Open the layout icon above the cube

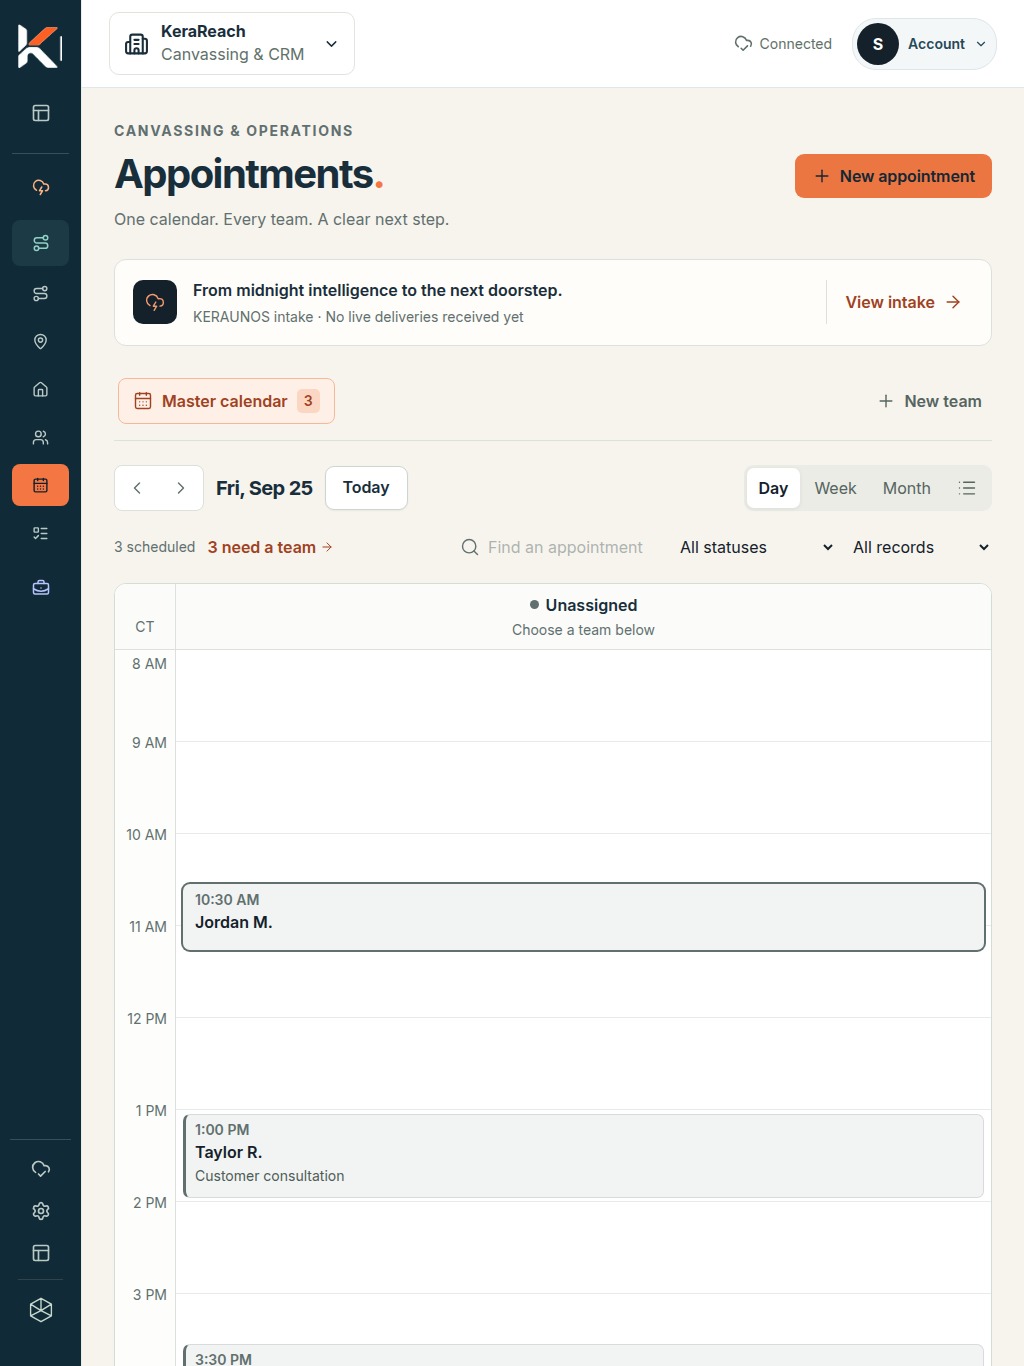pyautogui.click(x=41, y=1253)
